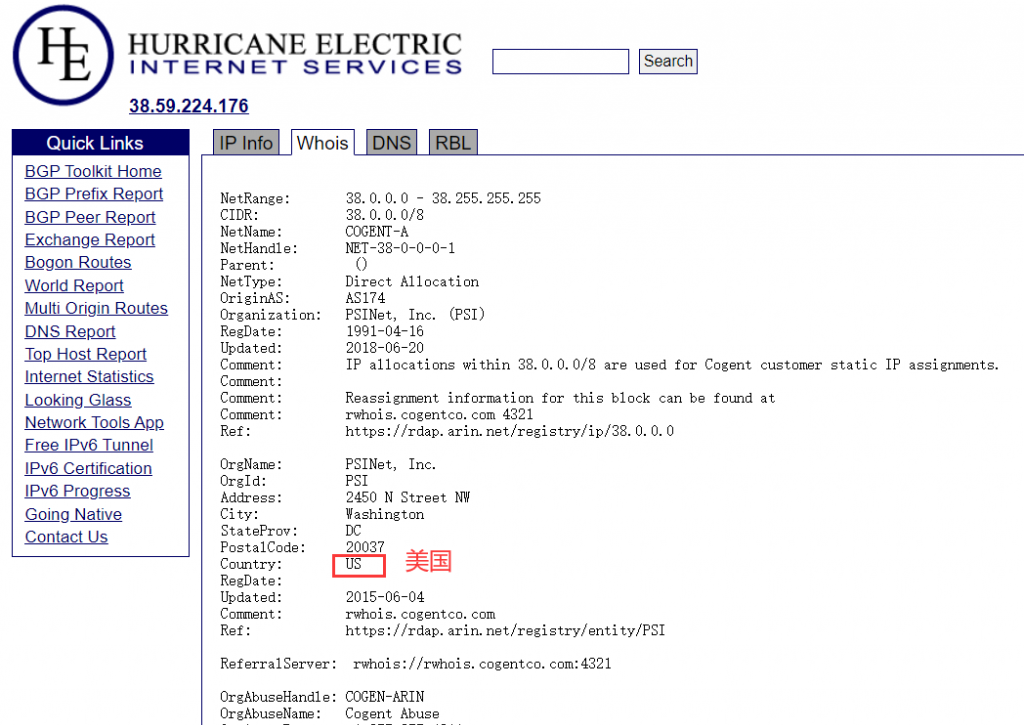Screen dimensions: 1024x725
Task: Click the NetRange value 38.0.0.0 - 38.255.255.255
Action: coord(443,198)
